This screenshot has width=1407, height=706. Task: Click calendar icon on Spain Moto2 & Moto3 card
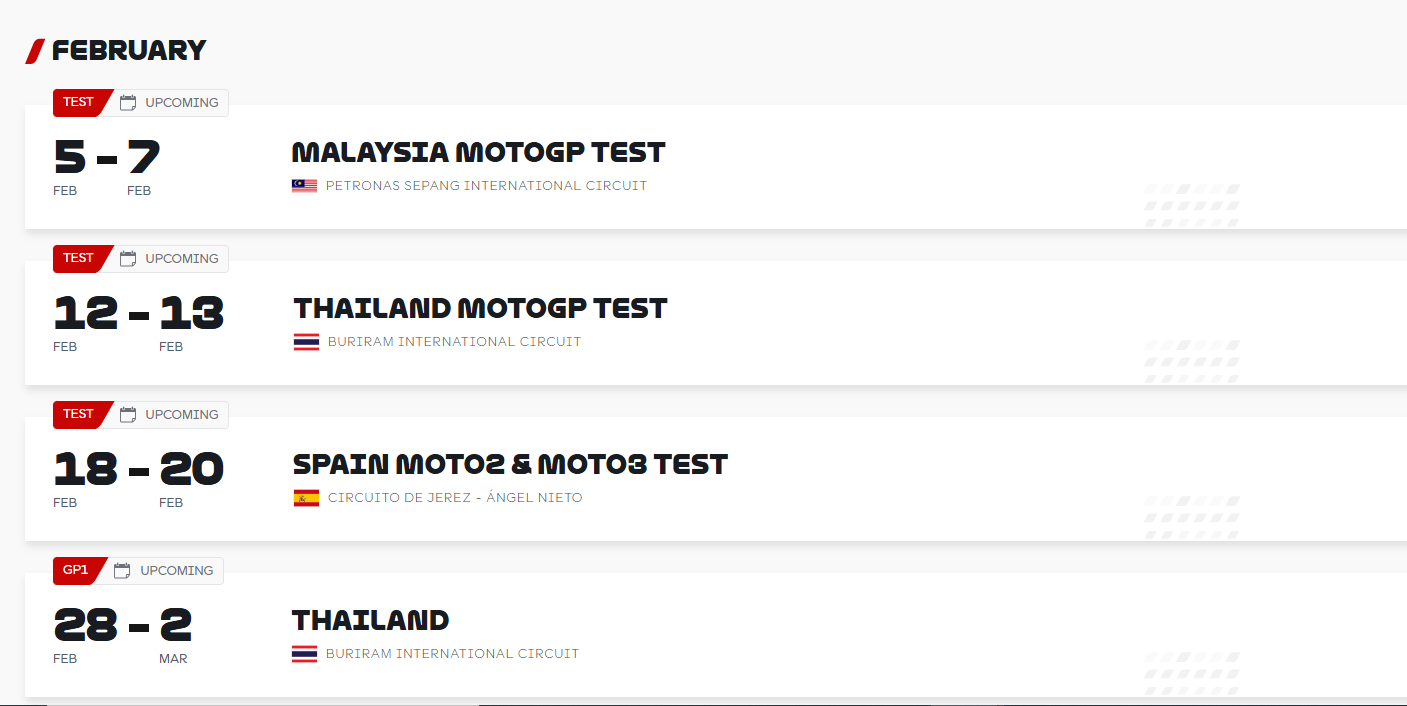[x=128, y=415]
